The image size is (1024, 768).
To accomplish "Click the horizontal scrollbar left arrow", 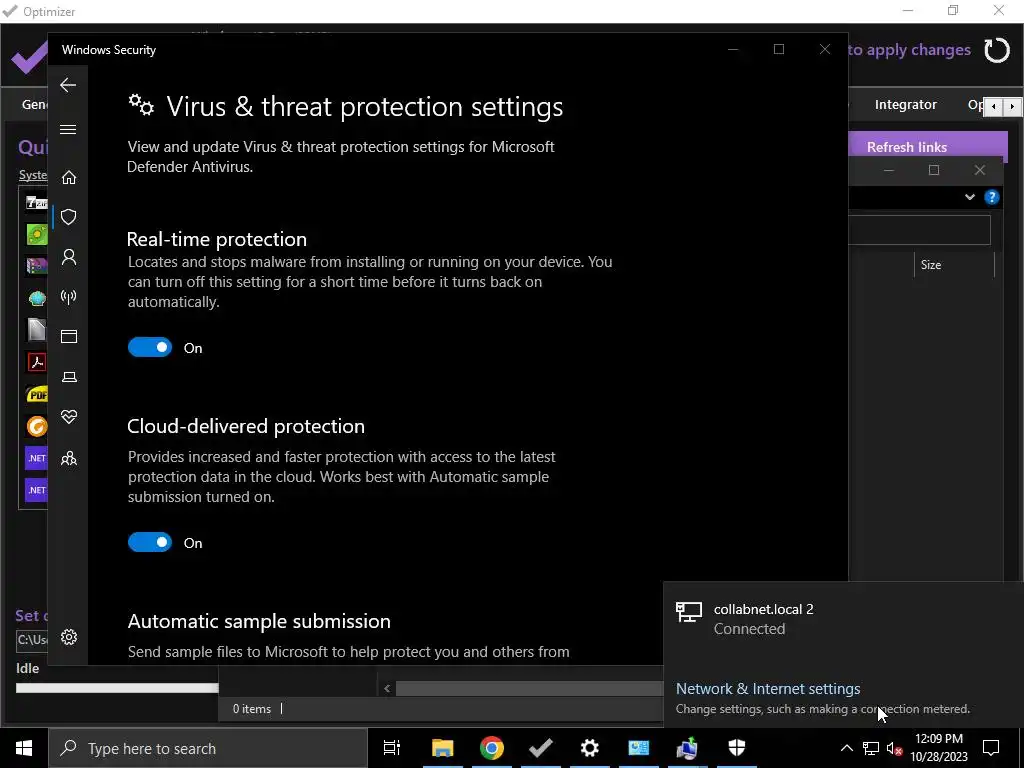I will coord(387,688).
